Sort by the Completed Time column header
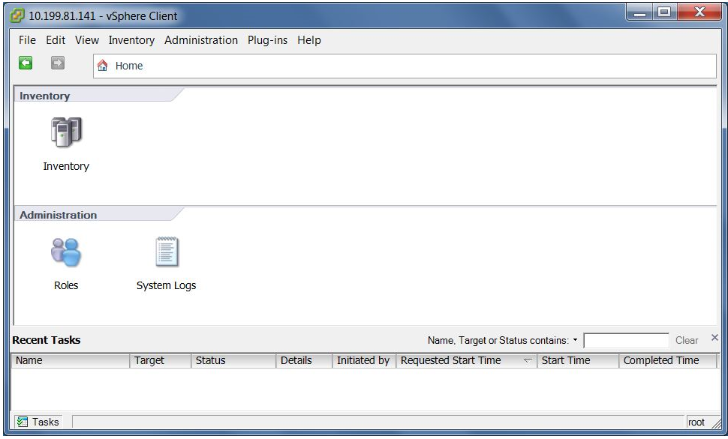The height and width of the screenshot is (439, 728). [x=668, y=361]
